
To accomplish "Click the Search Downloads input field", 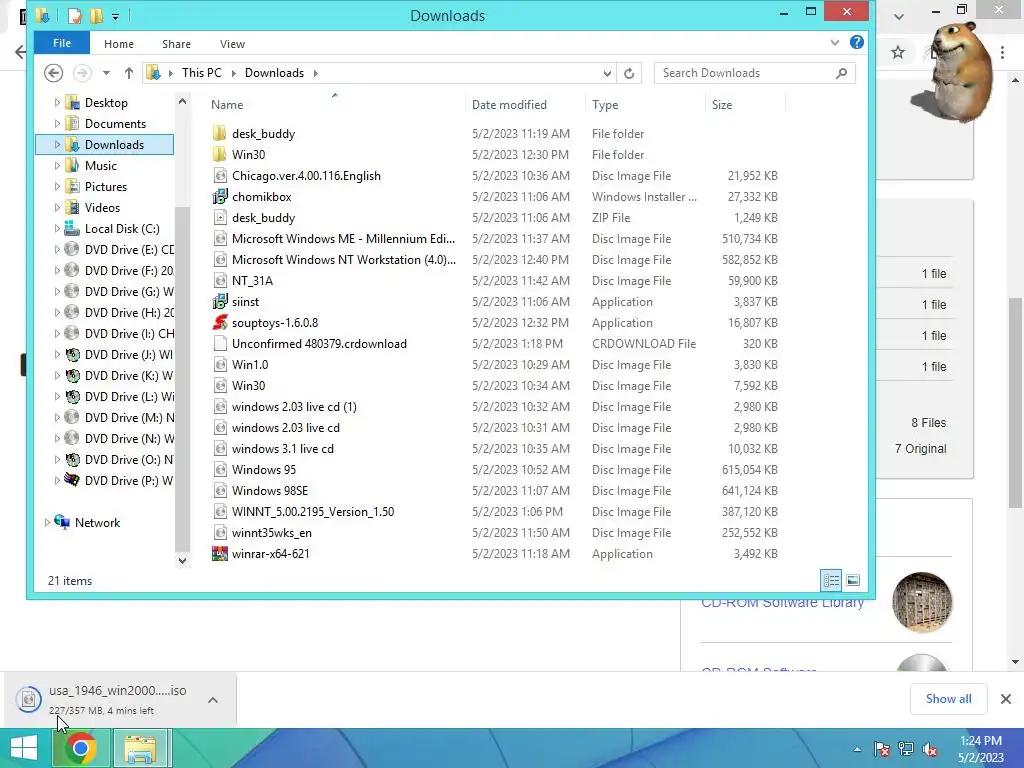I will (744, 73).
